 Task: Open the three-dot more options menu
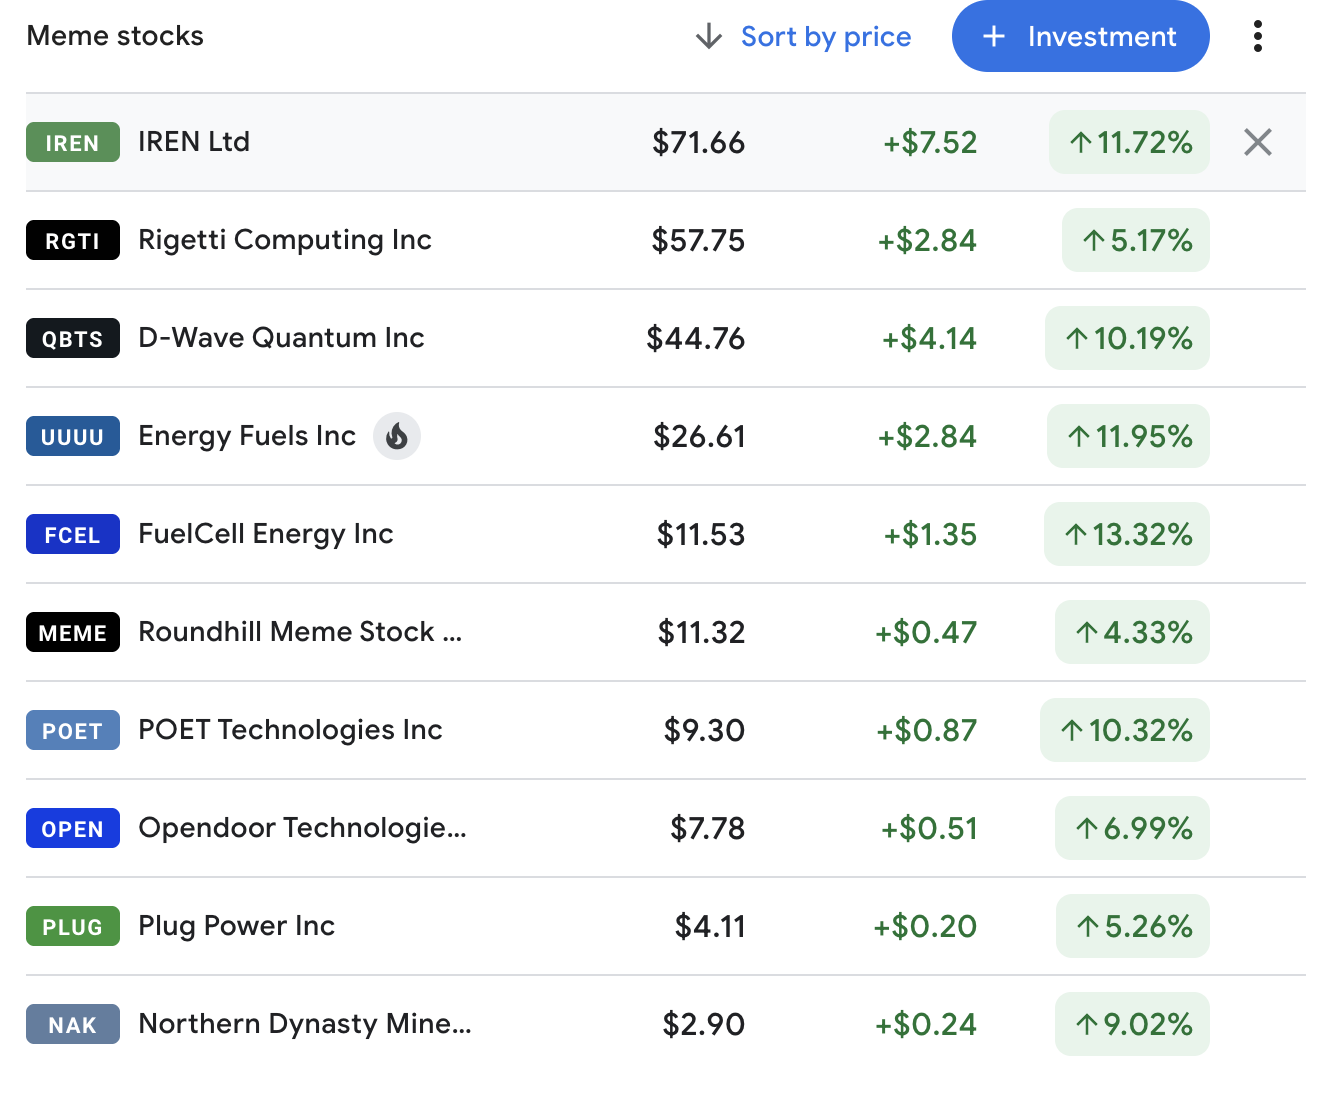coord(1258,37)
